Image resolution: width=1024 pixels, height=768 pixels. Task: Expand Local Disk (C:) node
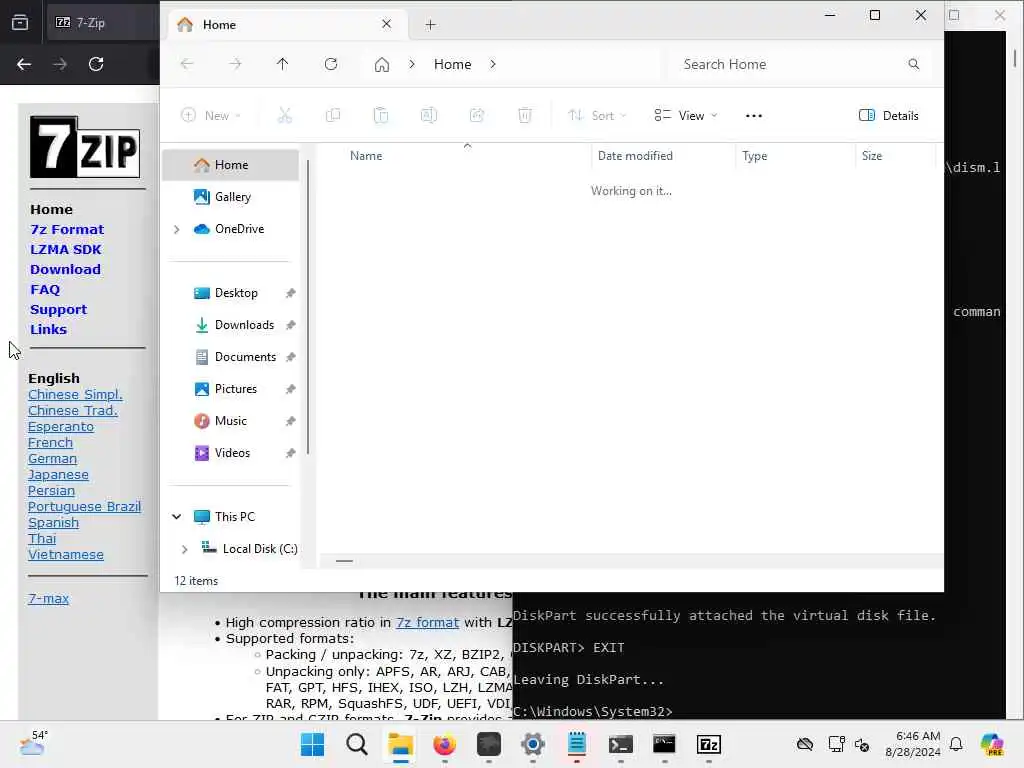pos(184,549)
